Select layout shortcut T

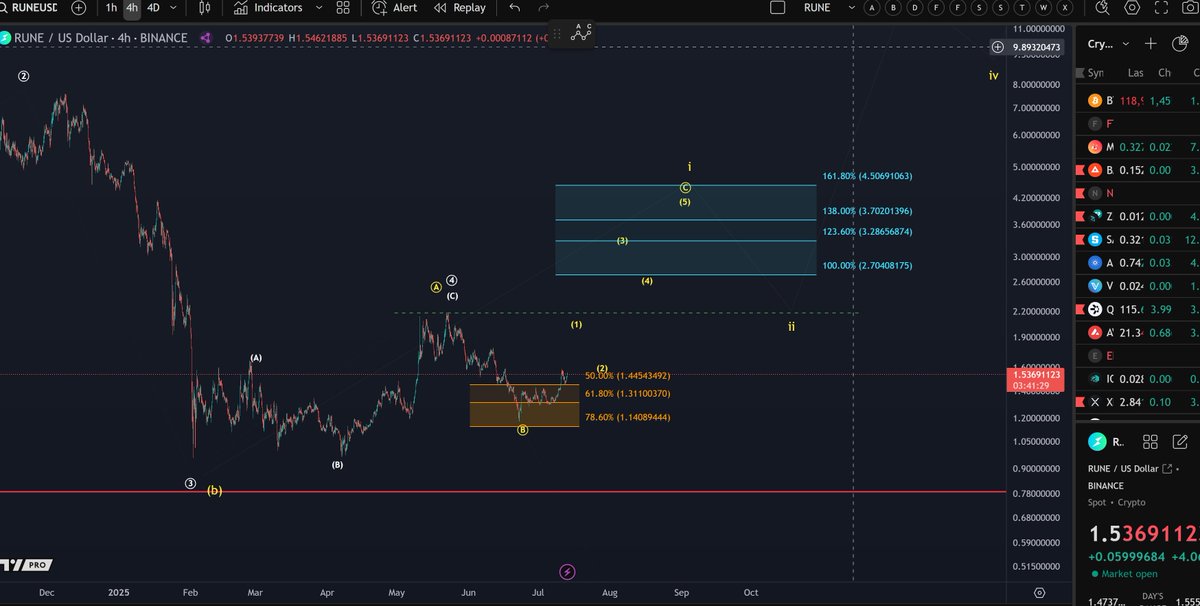(x=1023, y=7)
